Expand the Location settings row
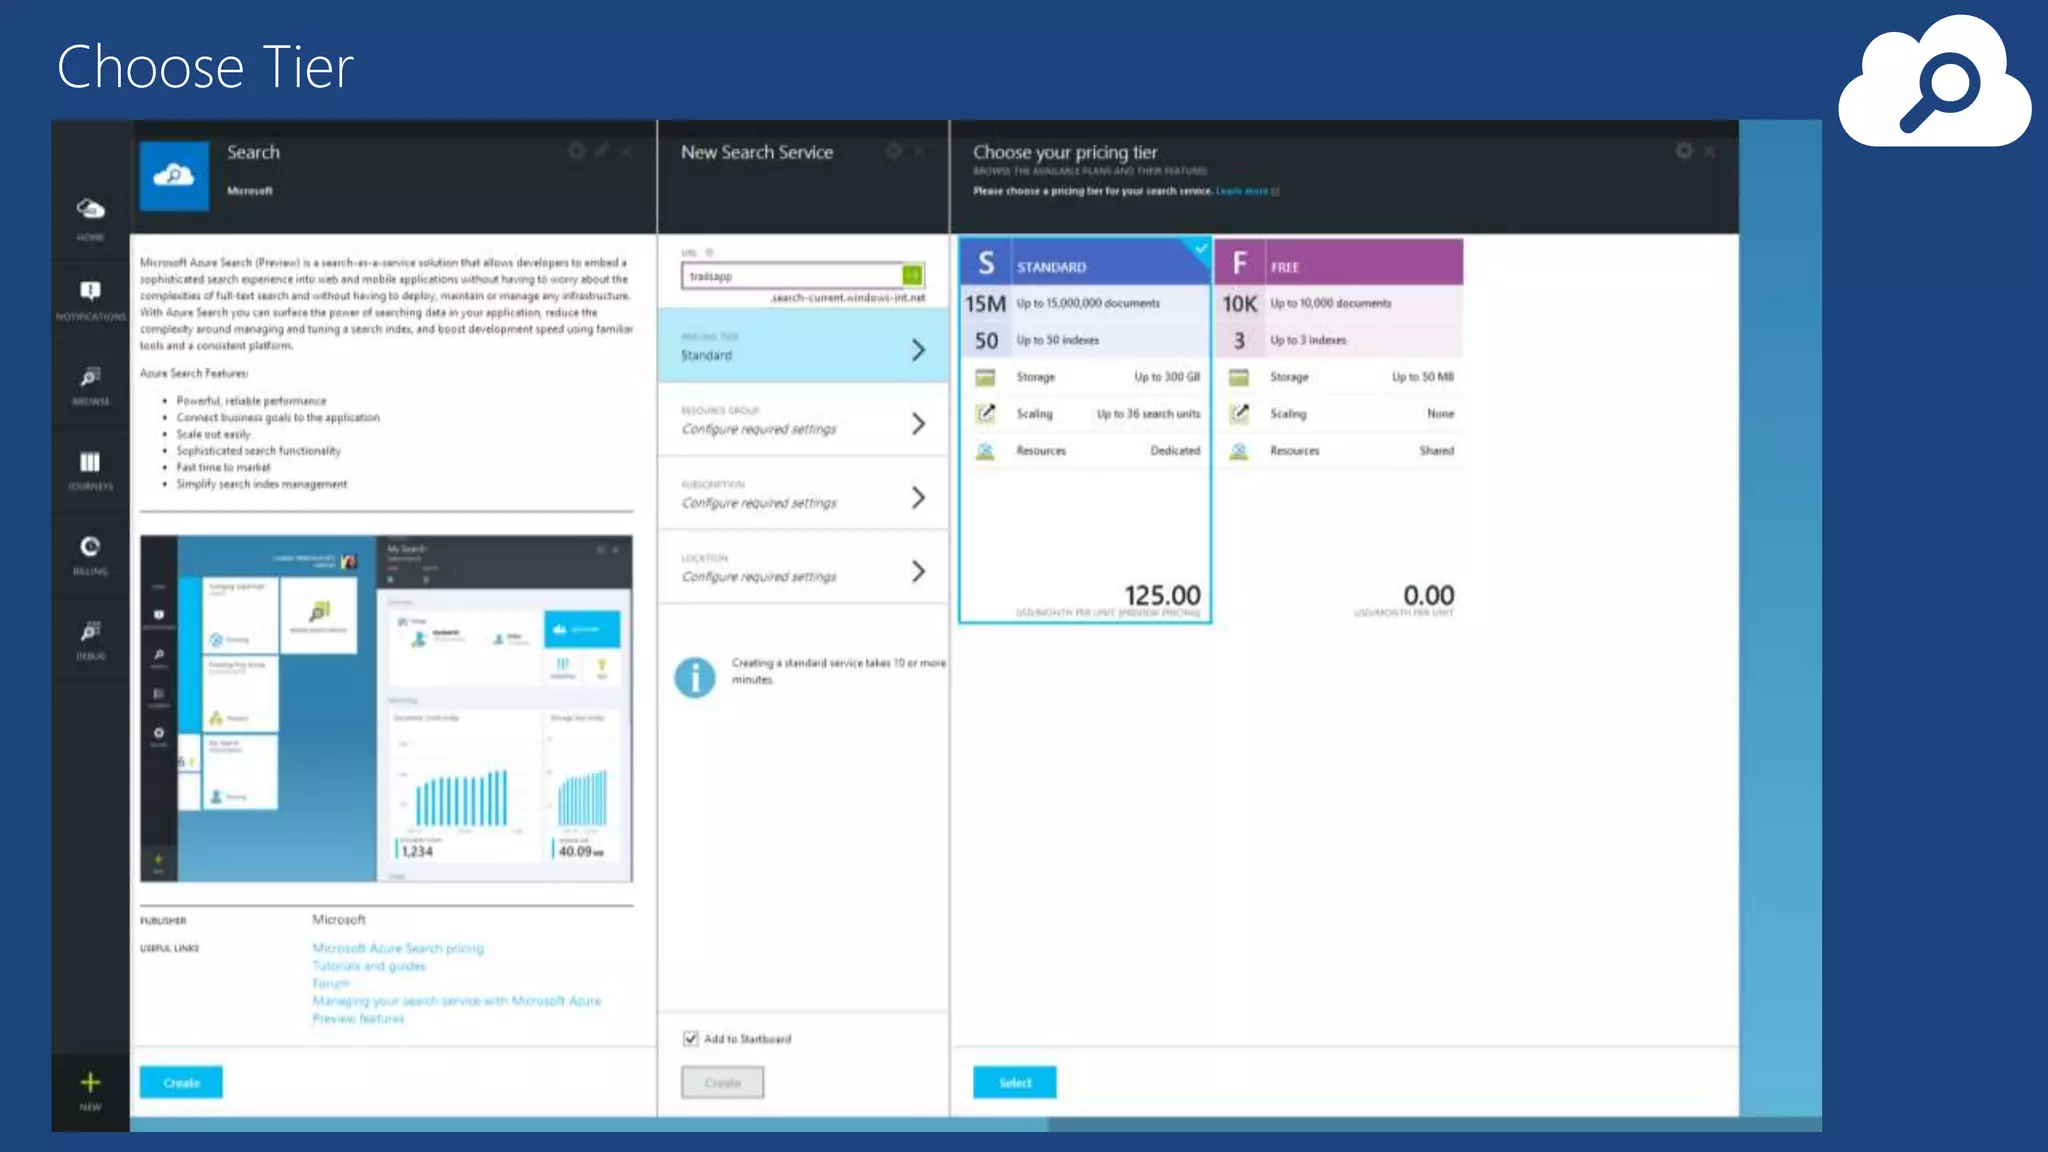 [x=803, y=569]
